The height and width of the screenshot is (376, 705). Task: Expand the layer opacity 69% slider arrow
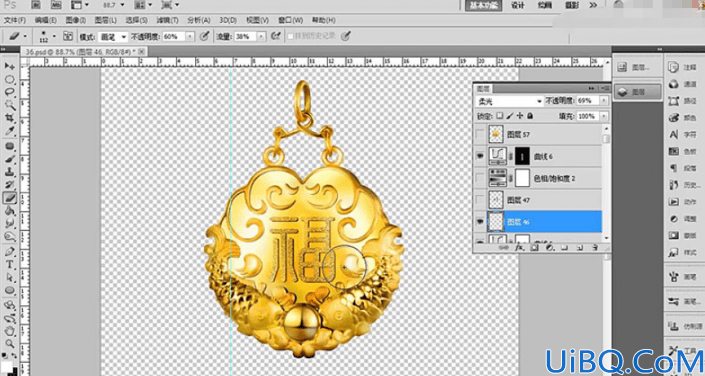coord(604,101)
